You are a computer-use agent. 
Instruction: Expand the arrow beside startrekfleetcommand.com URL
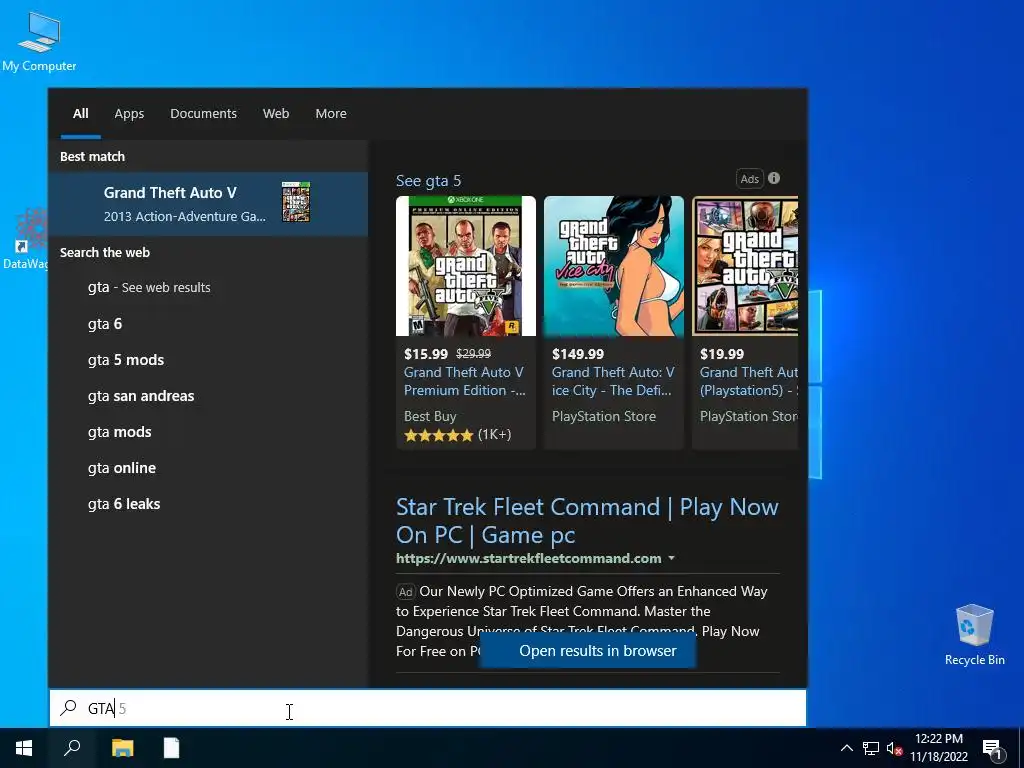click(671, 558)
